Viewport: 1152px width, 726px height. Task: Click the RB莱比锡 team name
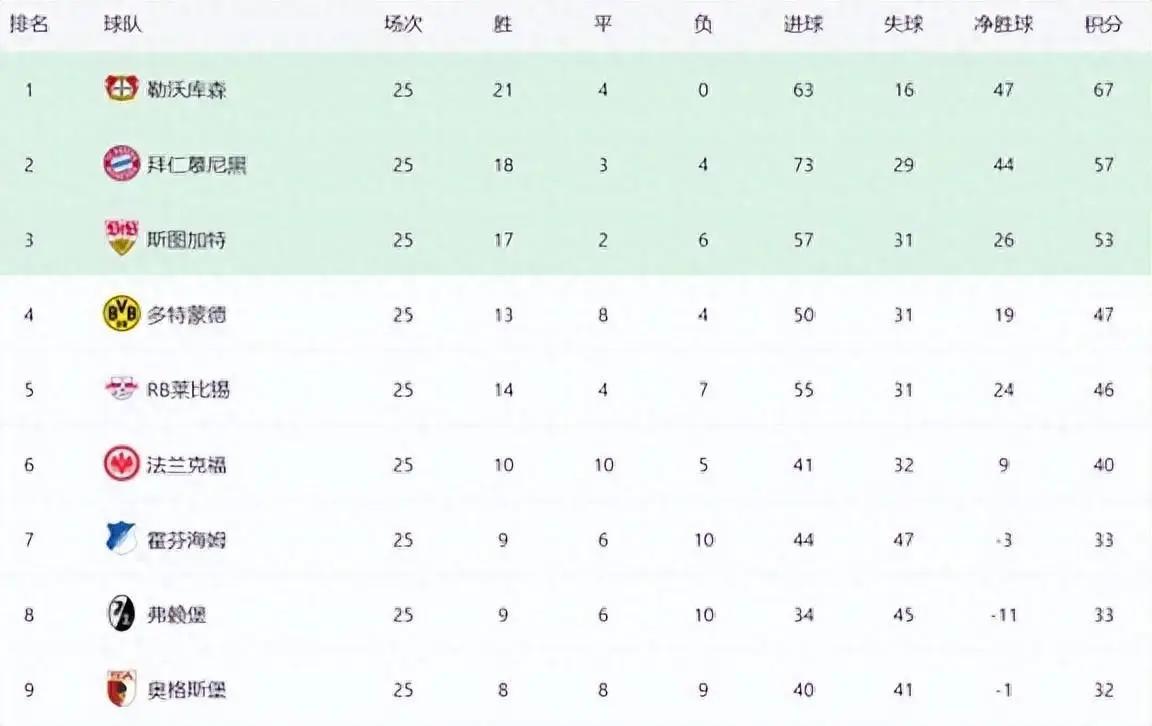click(188, 389)
